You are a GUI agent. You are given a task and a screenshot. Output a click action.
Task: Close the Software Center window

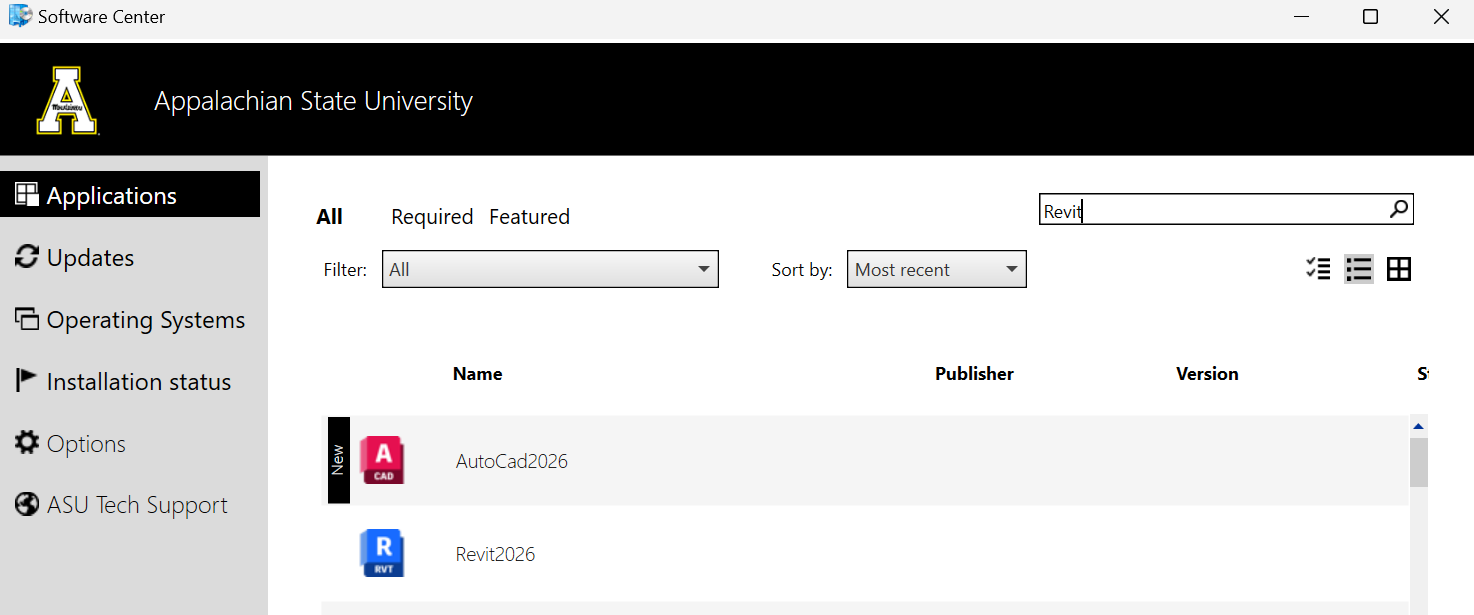point(1440,17)
